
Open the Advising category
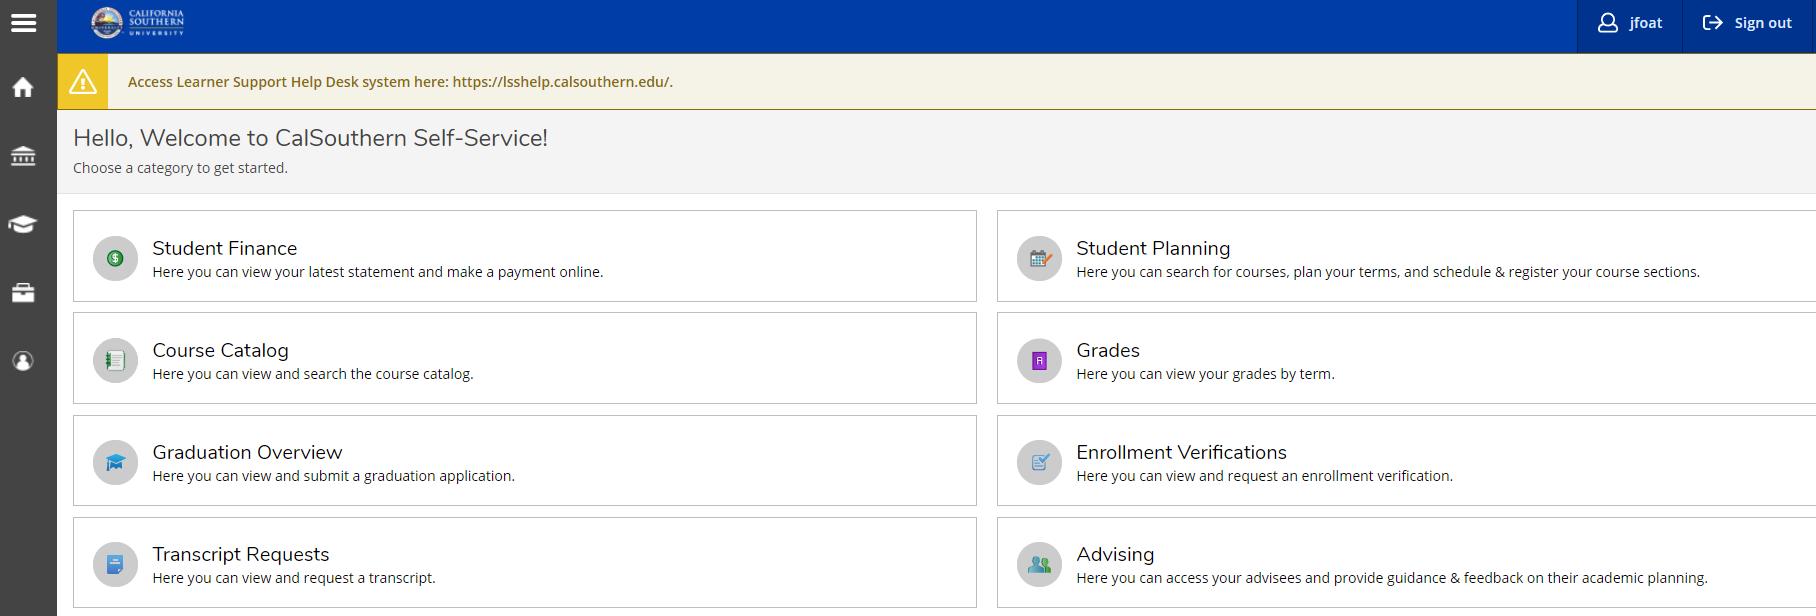click(x=1114, y=554)
